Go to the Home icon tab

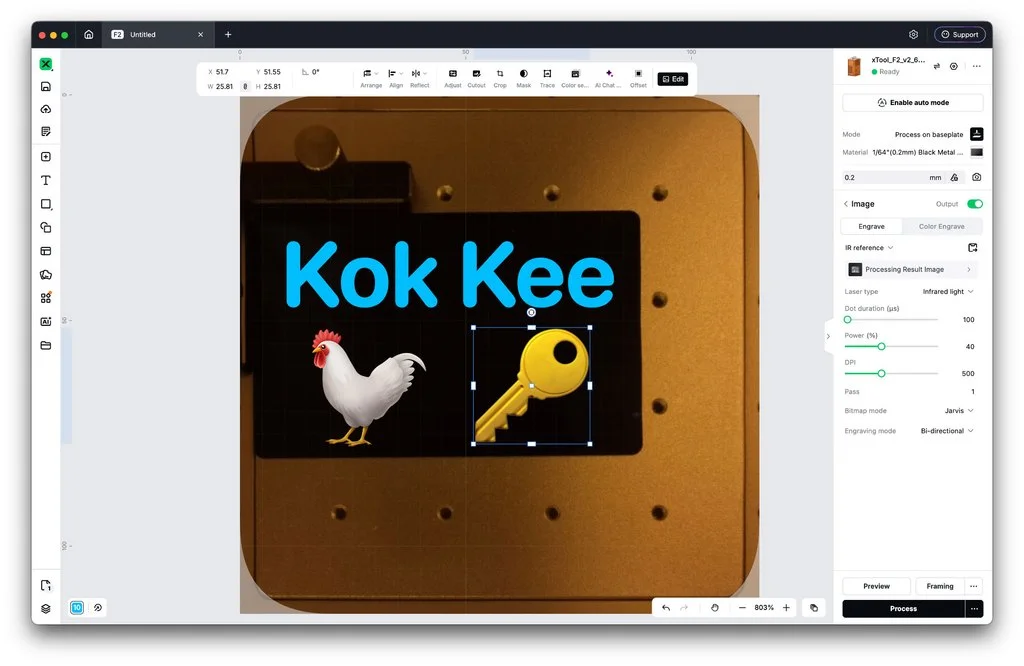click(x=89, y=35)
